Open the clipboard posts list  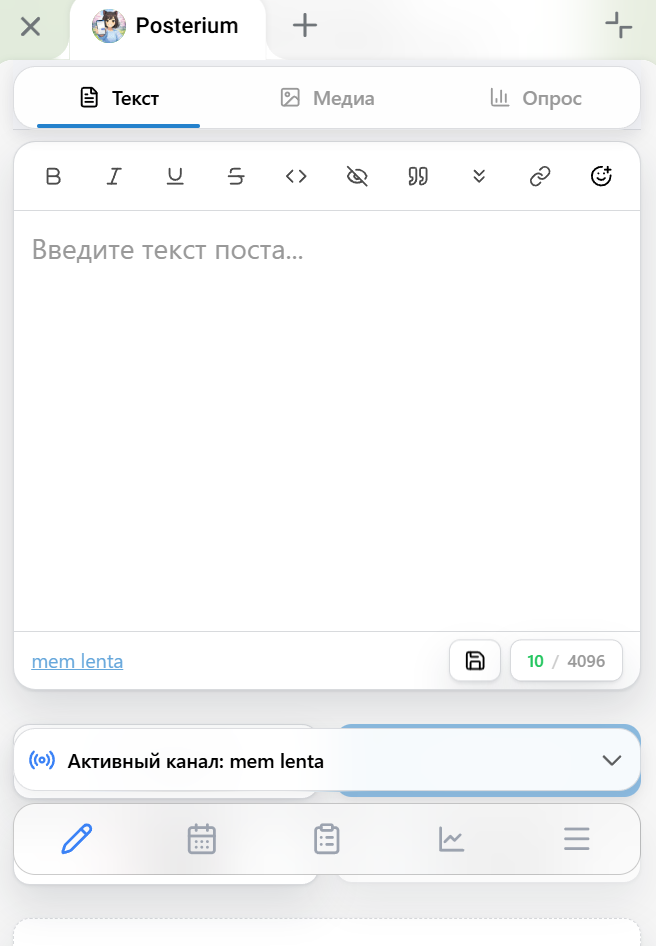(x=326, y=839)
